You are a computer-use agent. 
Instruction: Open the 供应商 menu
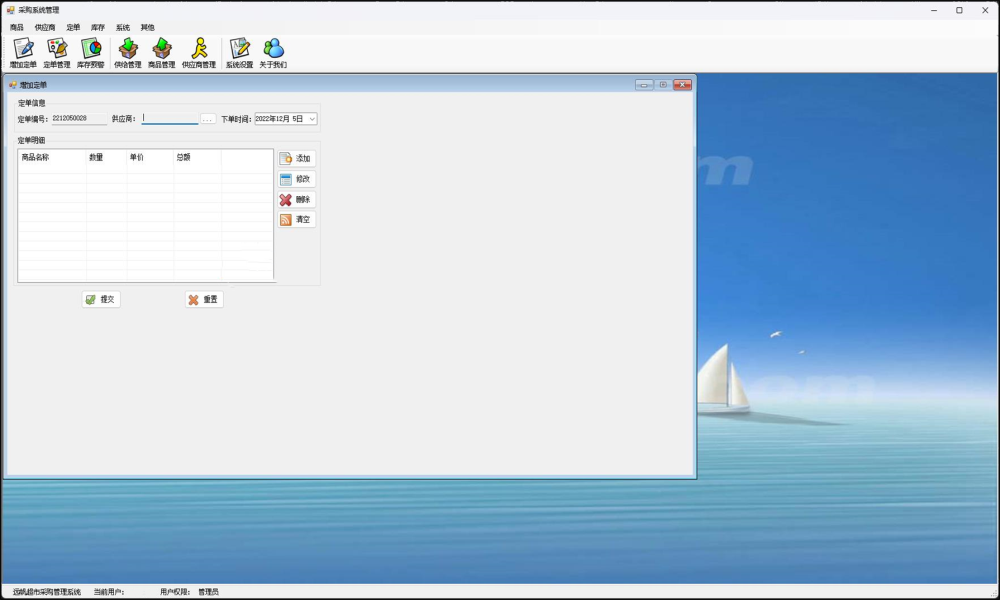coord(45,27)
